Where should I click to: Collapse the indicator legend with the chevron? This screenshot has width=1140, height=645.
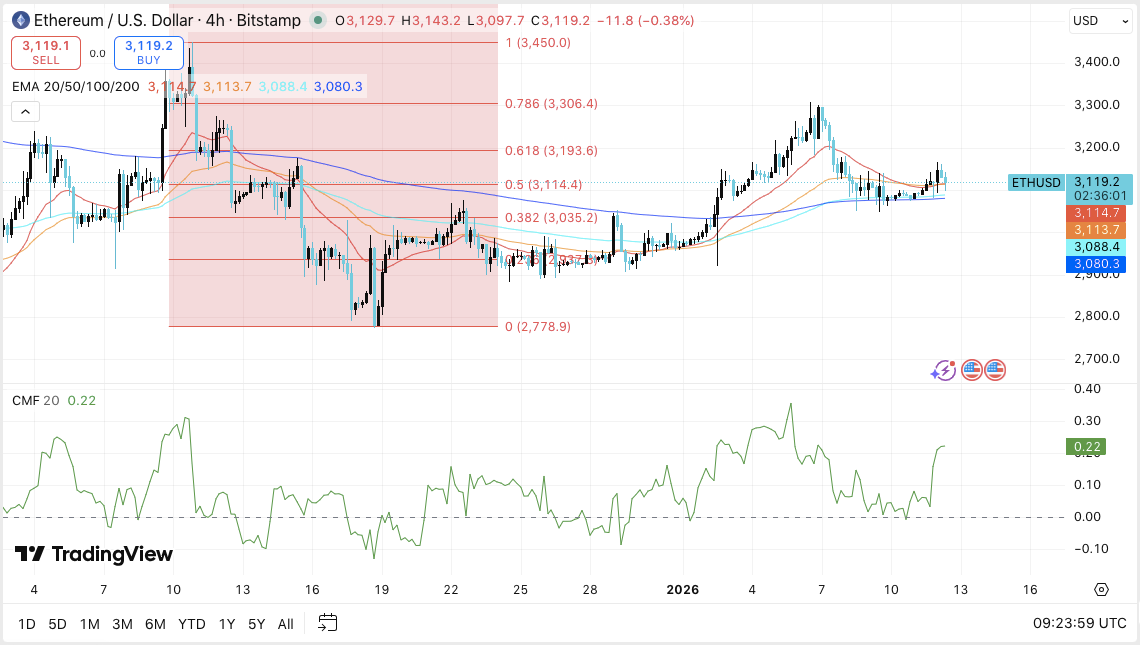coord(24,111)
